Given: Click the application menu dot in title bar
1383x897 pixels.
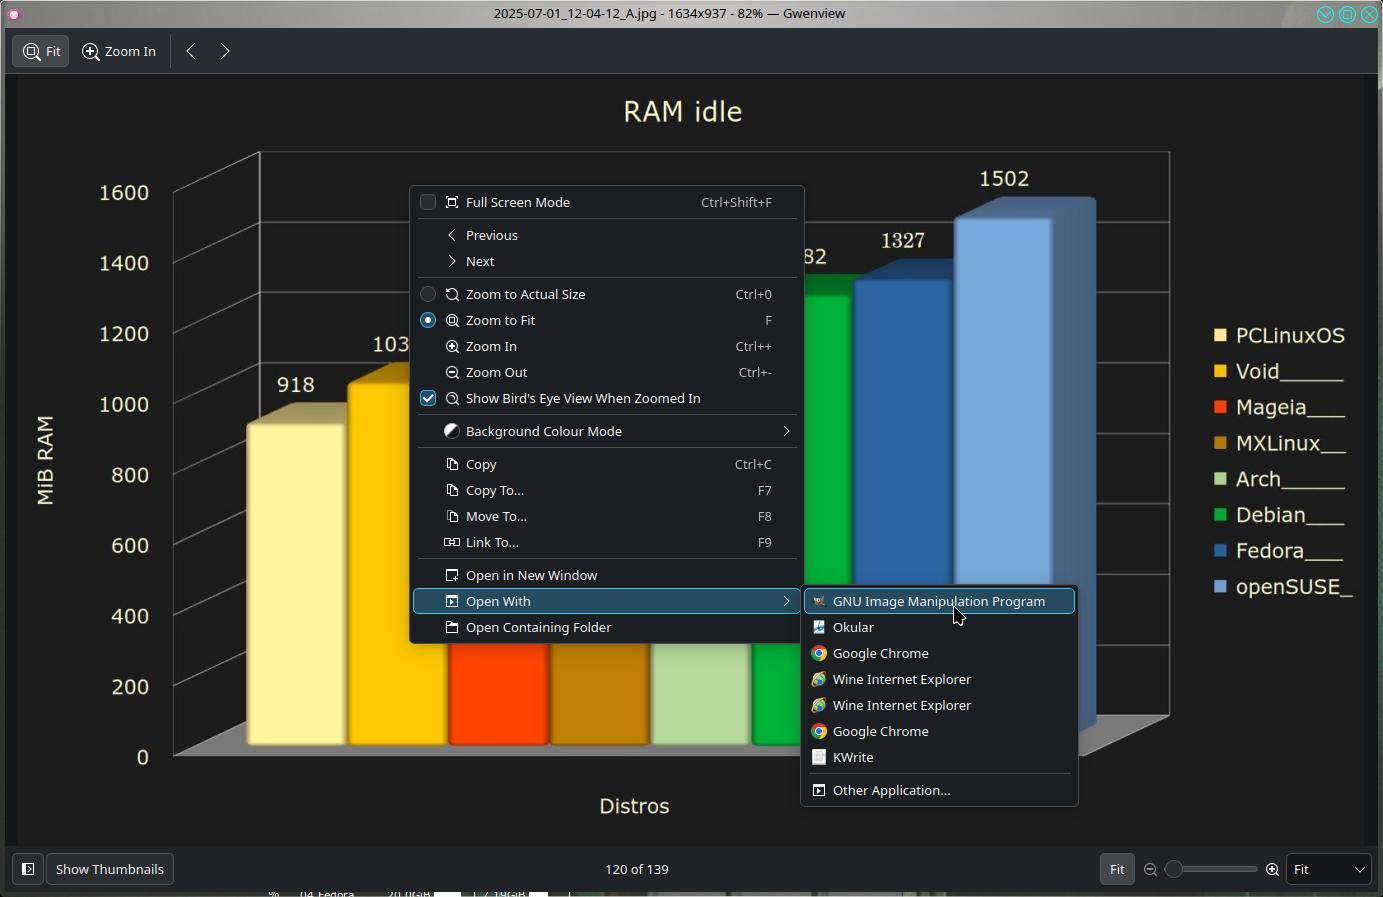Looking at the screenshot, I should pyautogui.click(x=14, y=14).
